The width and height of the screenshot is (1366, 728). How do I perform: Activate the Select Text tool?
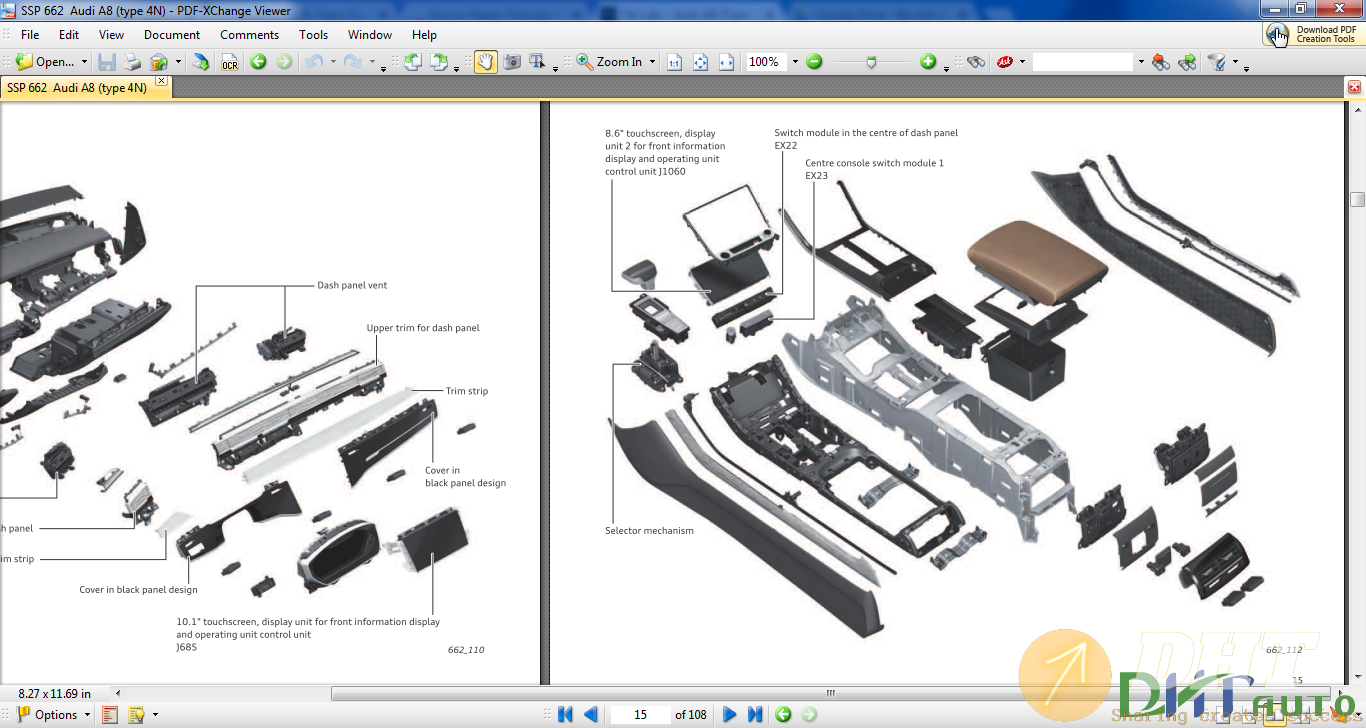538,62
